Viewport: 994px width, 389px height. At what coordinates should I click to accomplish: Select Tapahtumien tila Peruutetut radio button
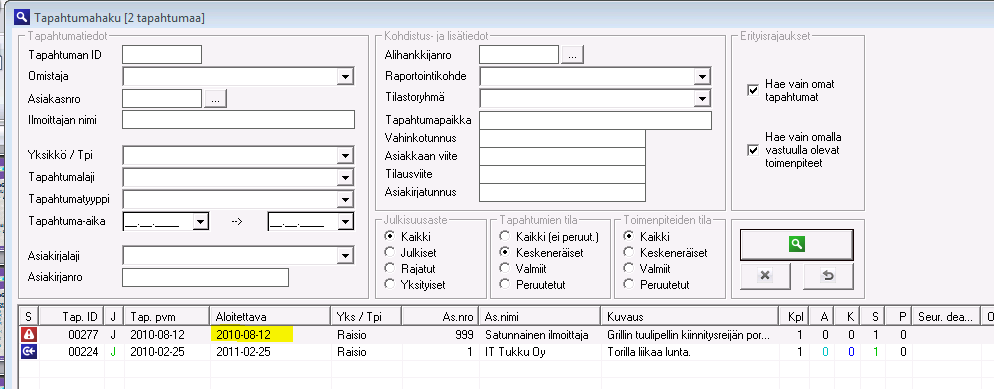pos(505,284)
